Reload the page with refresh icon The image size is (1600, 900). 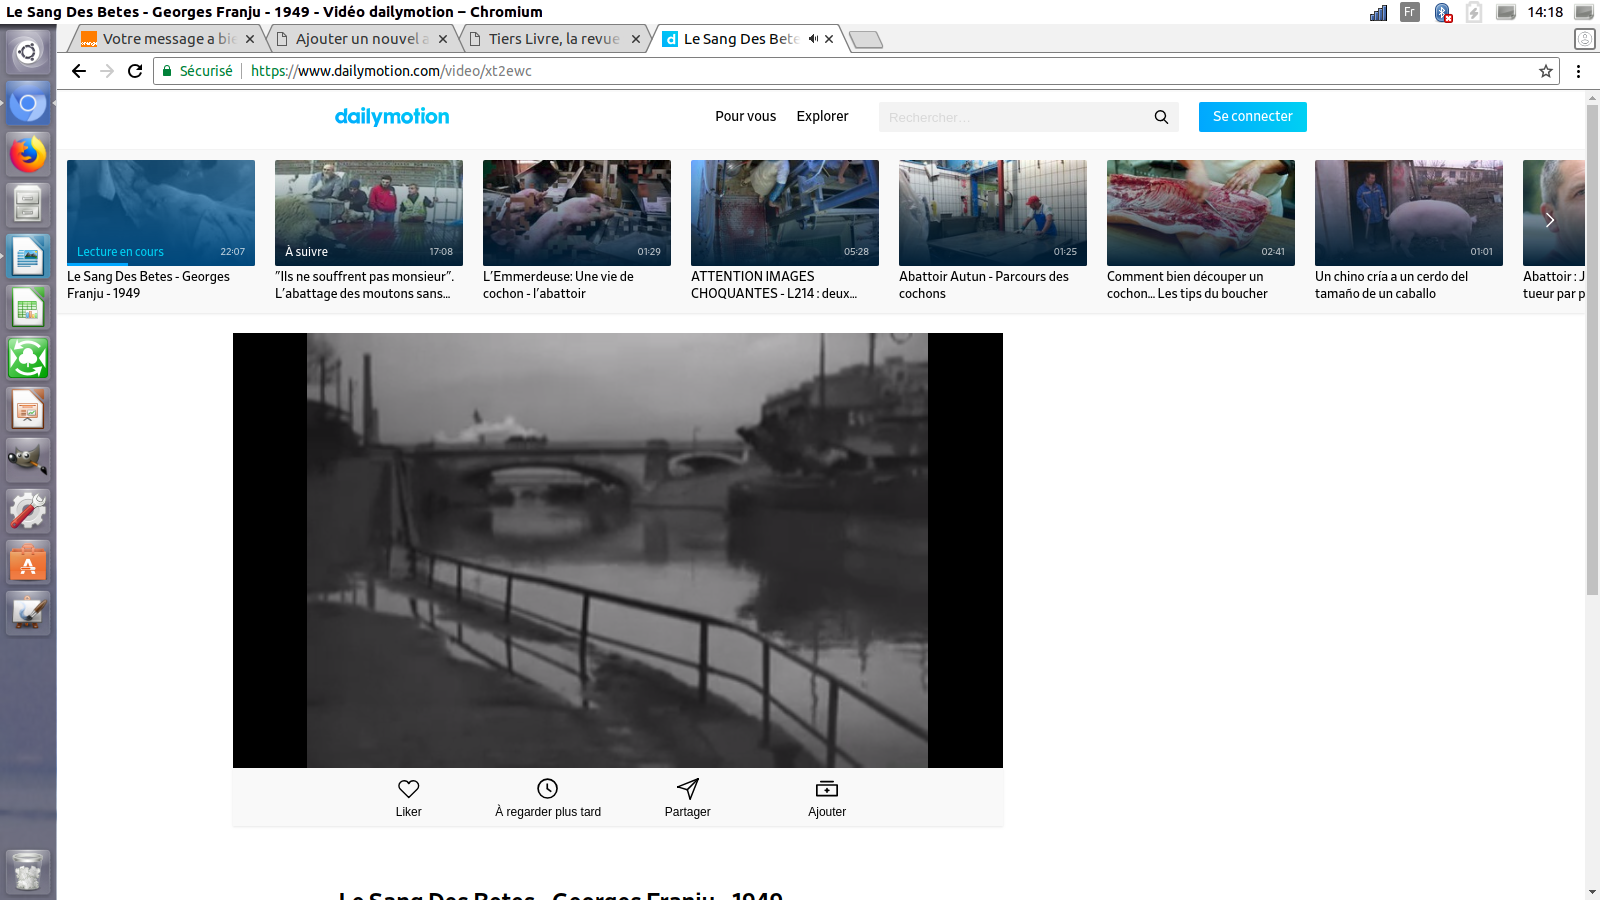point(135,71)
